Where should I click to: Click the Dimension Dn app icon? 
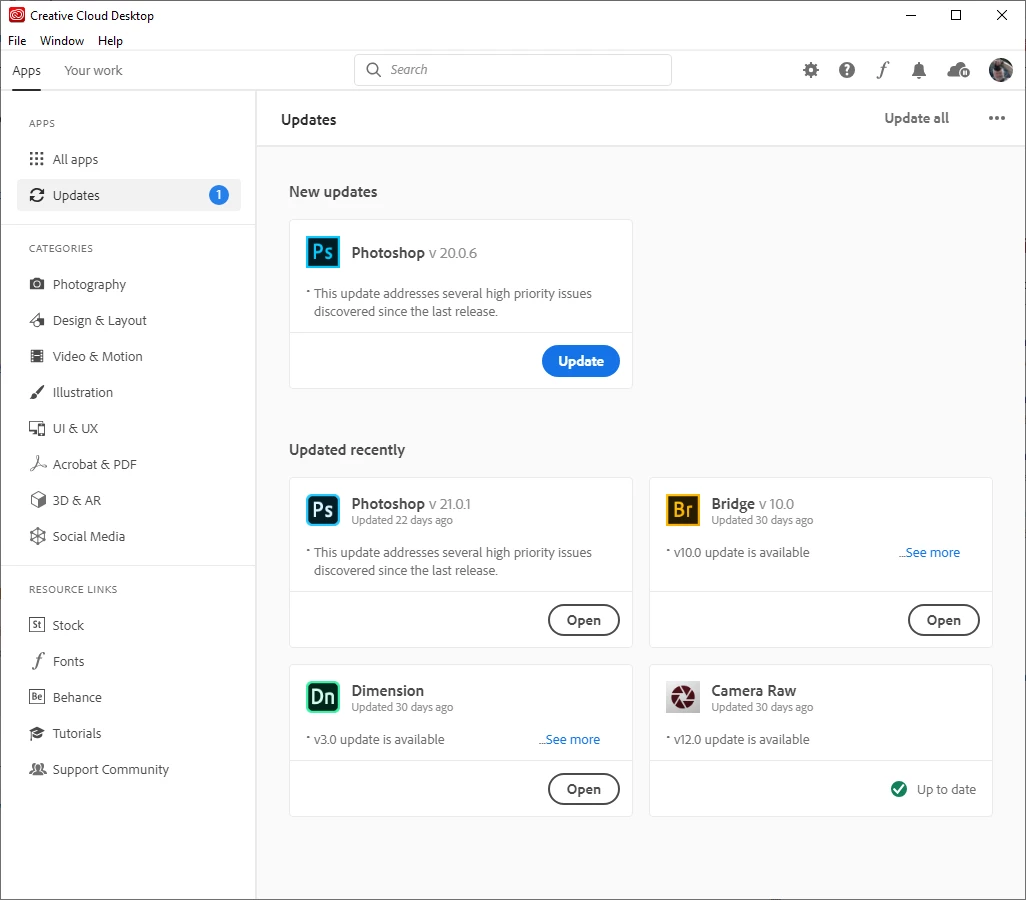(x=323, y=697)
